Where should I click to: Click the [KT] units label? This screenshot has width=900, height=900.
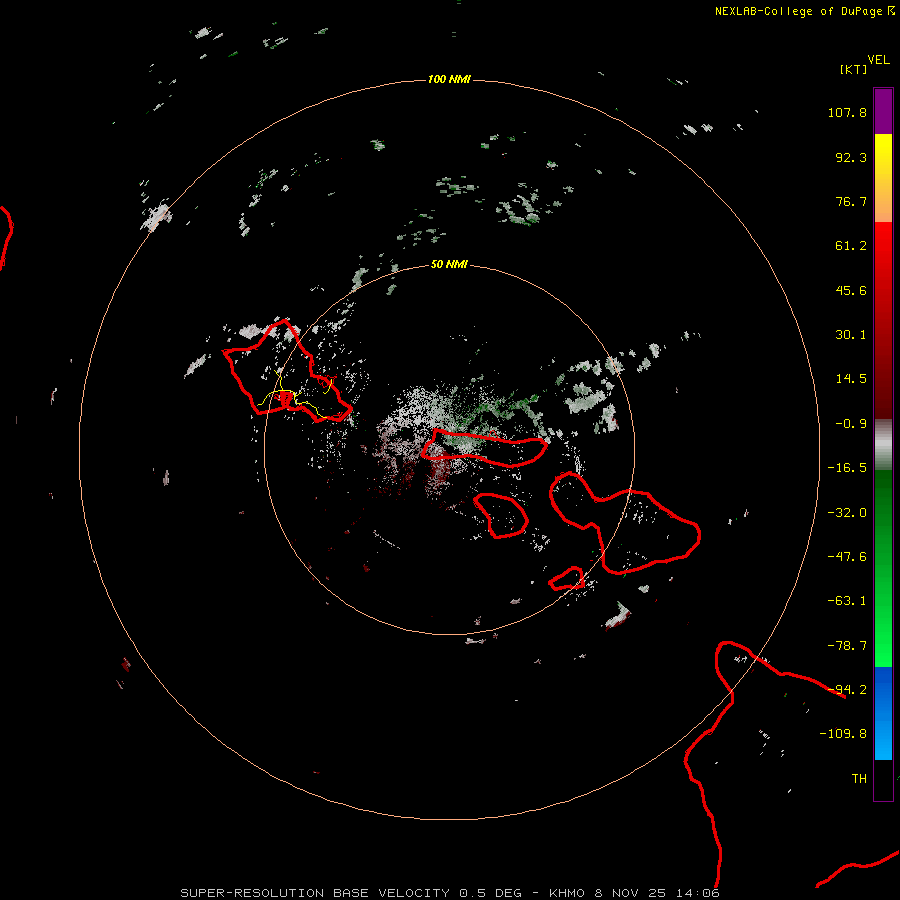853,69
